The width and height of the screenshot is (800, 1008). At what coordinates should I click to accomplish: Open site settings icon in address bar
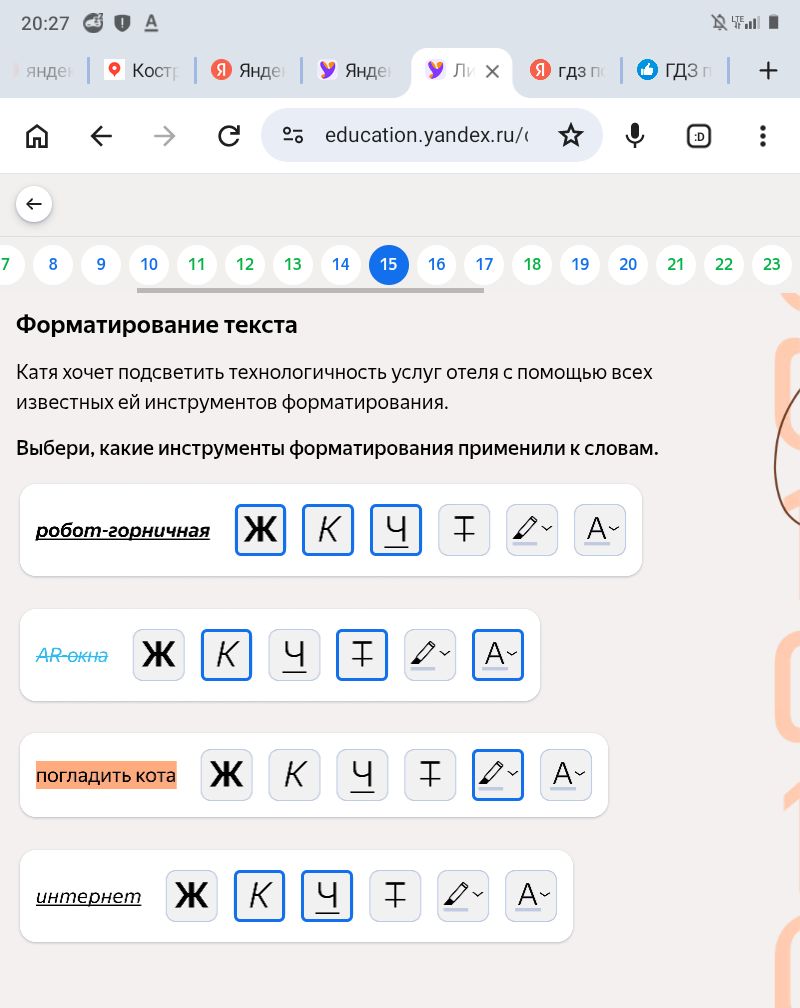(293, 135)
